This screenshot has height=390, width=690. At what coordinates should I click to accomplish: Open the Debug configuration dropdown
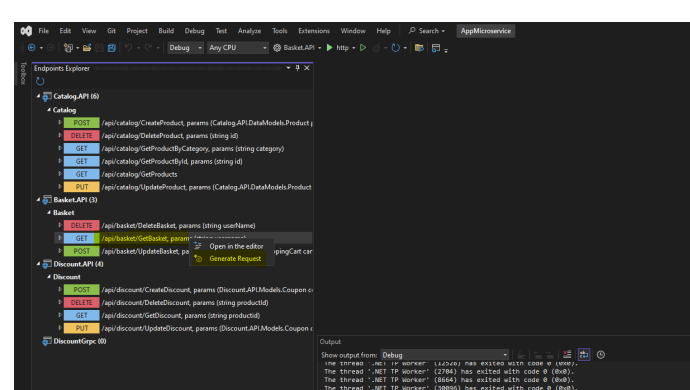pyautogui.click(x=186, y=48)
